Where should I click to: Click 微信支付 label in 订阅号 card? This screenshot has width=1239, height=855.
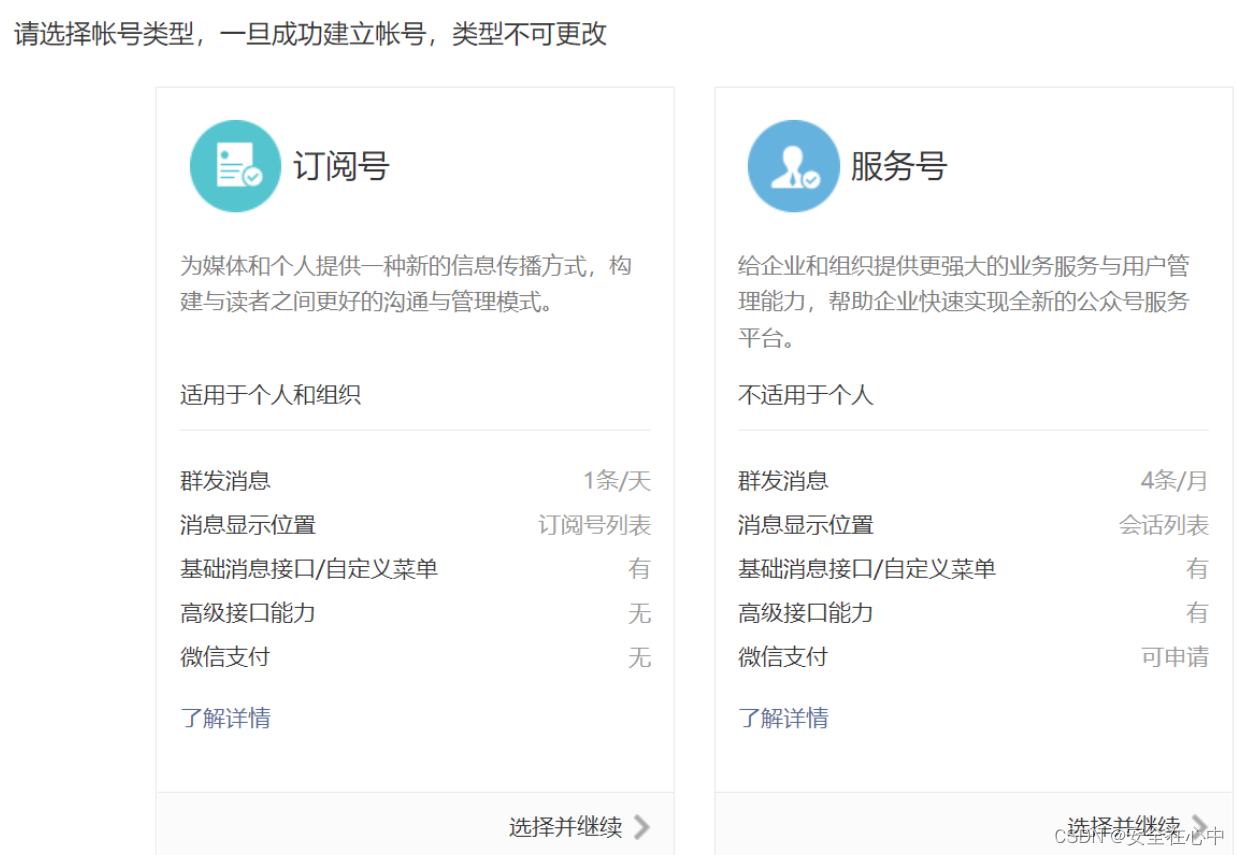click(225, 657)
